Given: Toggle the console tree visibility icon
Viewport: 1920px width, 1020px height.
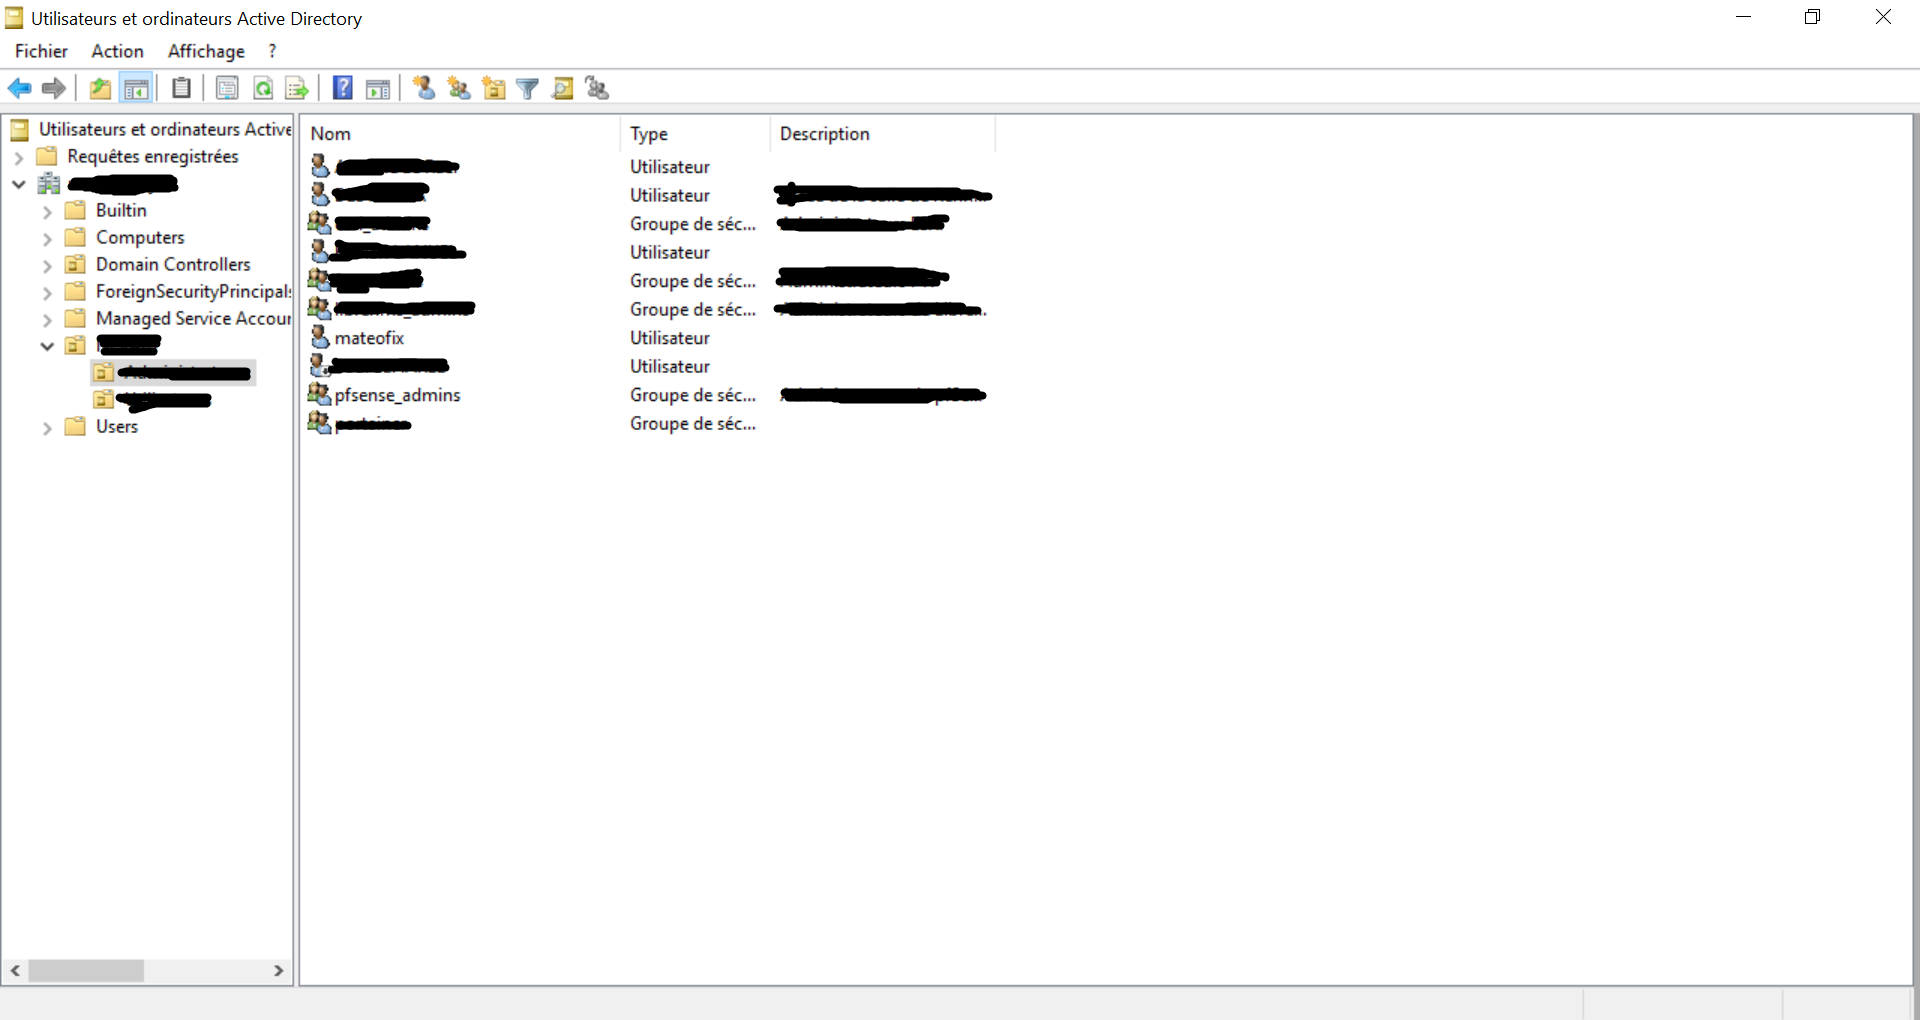Looking at the screenshot, I should click(136, 88).
